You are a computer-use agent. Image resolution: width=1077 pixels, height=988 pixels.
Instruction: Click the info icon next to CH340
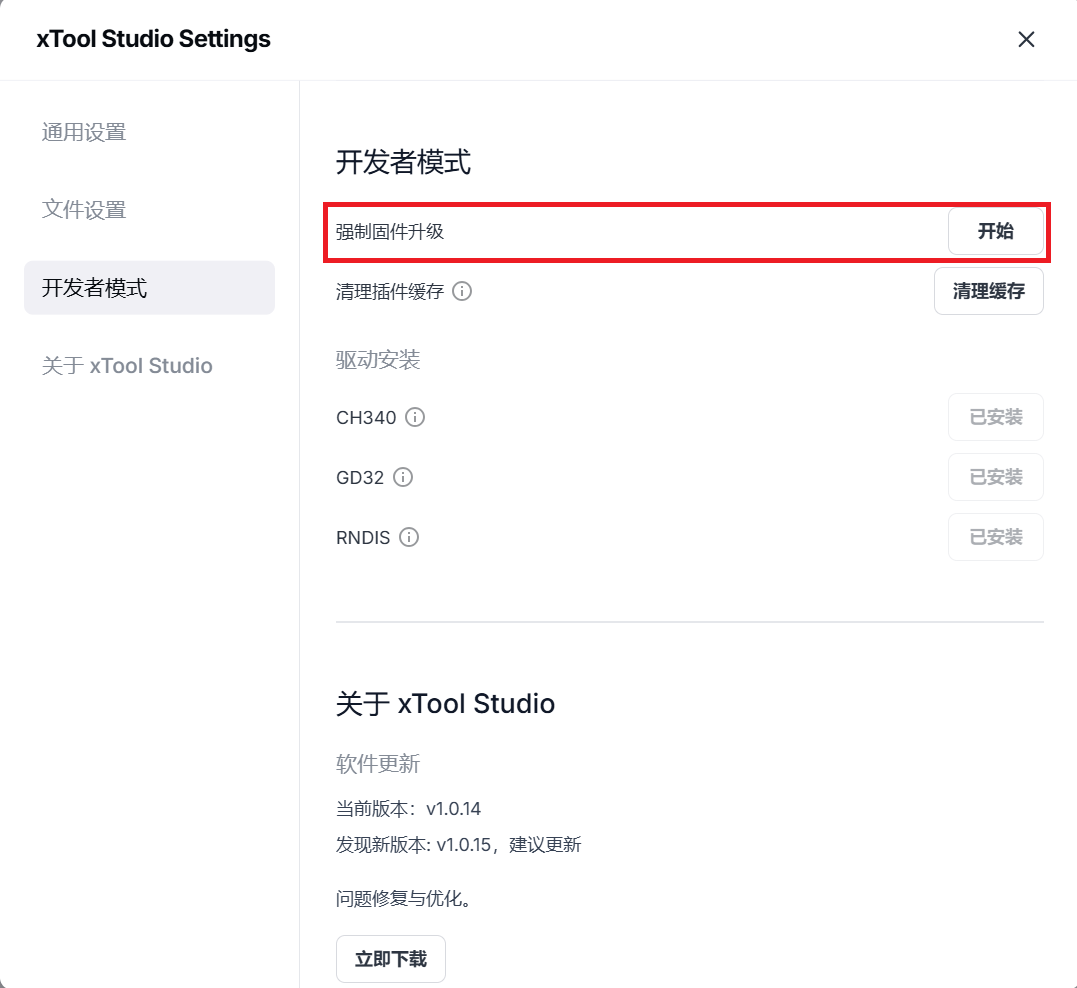click(415, 417)
